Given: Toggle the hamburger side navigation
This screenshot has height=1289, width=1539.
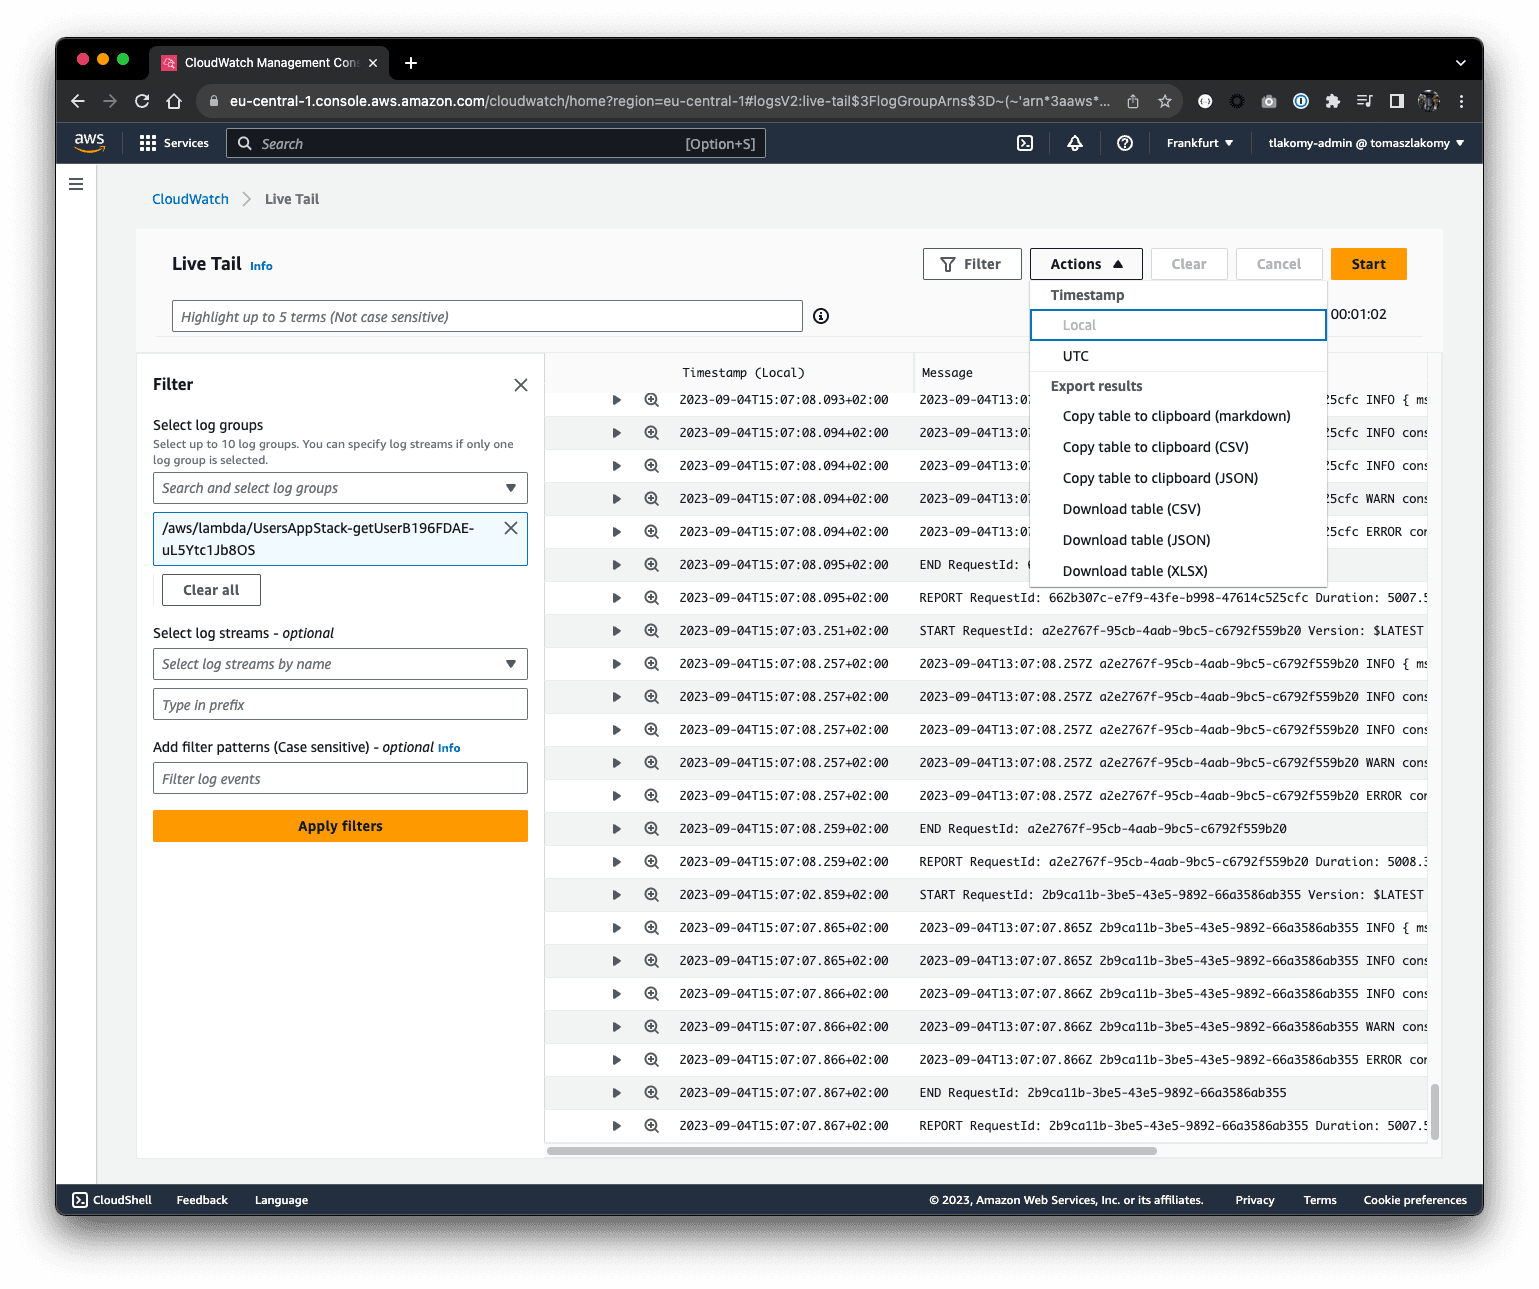Looking at the screenshot, I should (x=76, y=184).
